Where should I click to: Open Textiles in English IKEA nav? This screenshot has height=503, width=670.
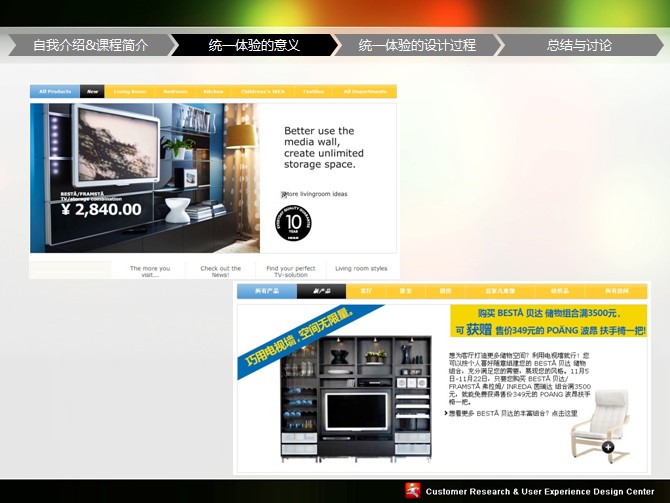point(313,91)
